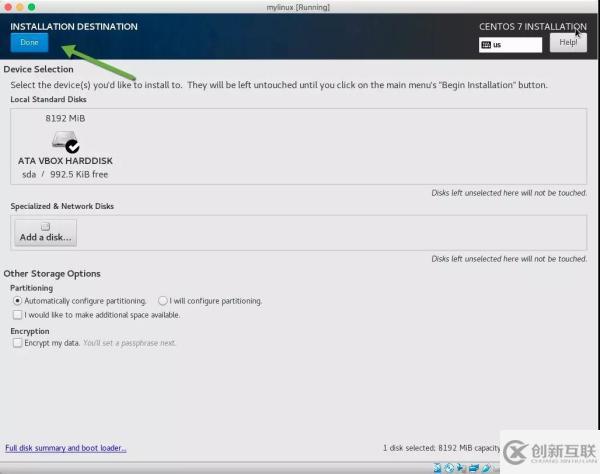Tick the Encrypt my data checkbox
Image resolution: width=600 pixels, height=474 pixels.
click(17, 343)
